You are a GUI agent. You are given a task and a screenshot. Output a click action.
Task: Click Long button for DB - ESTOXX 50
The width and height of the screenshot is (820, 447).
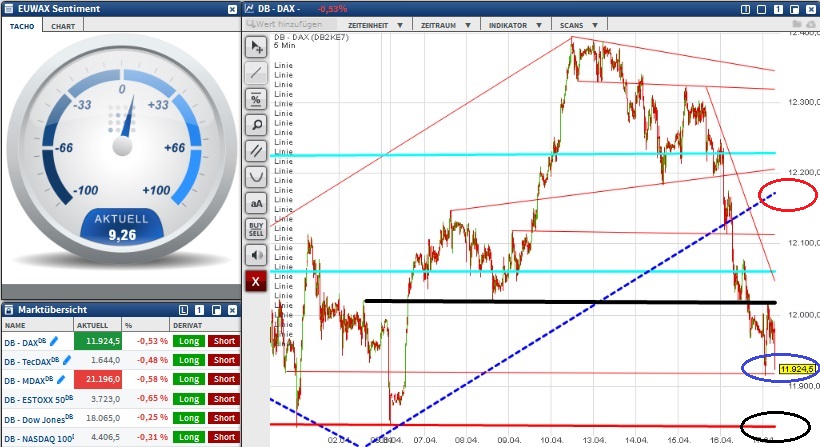tap(189, 399)
